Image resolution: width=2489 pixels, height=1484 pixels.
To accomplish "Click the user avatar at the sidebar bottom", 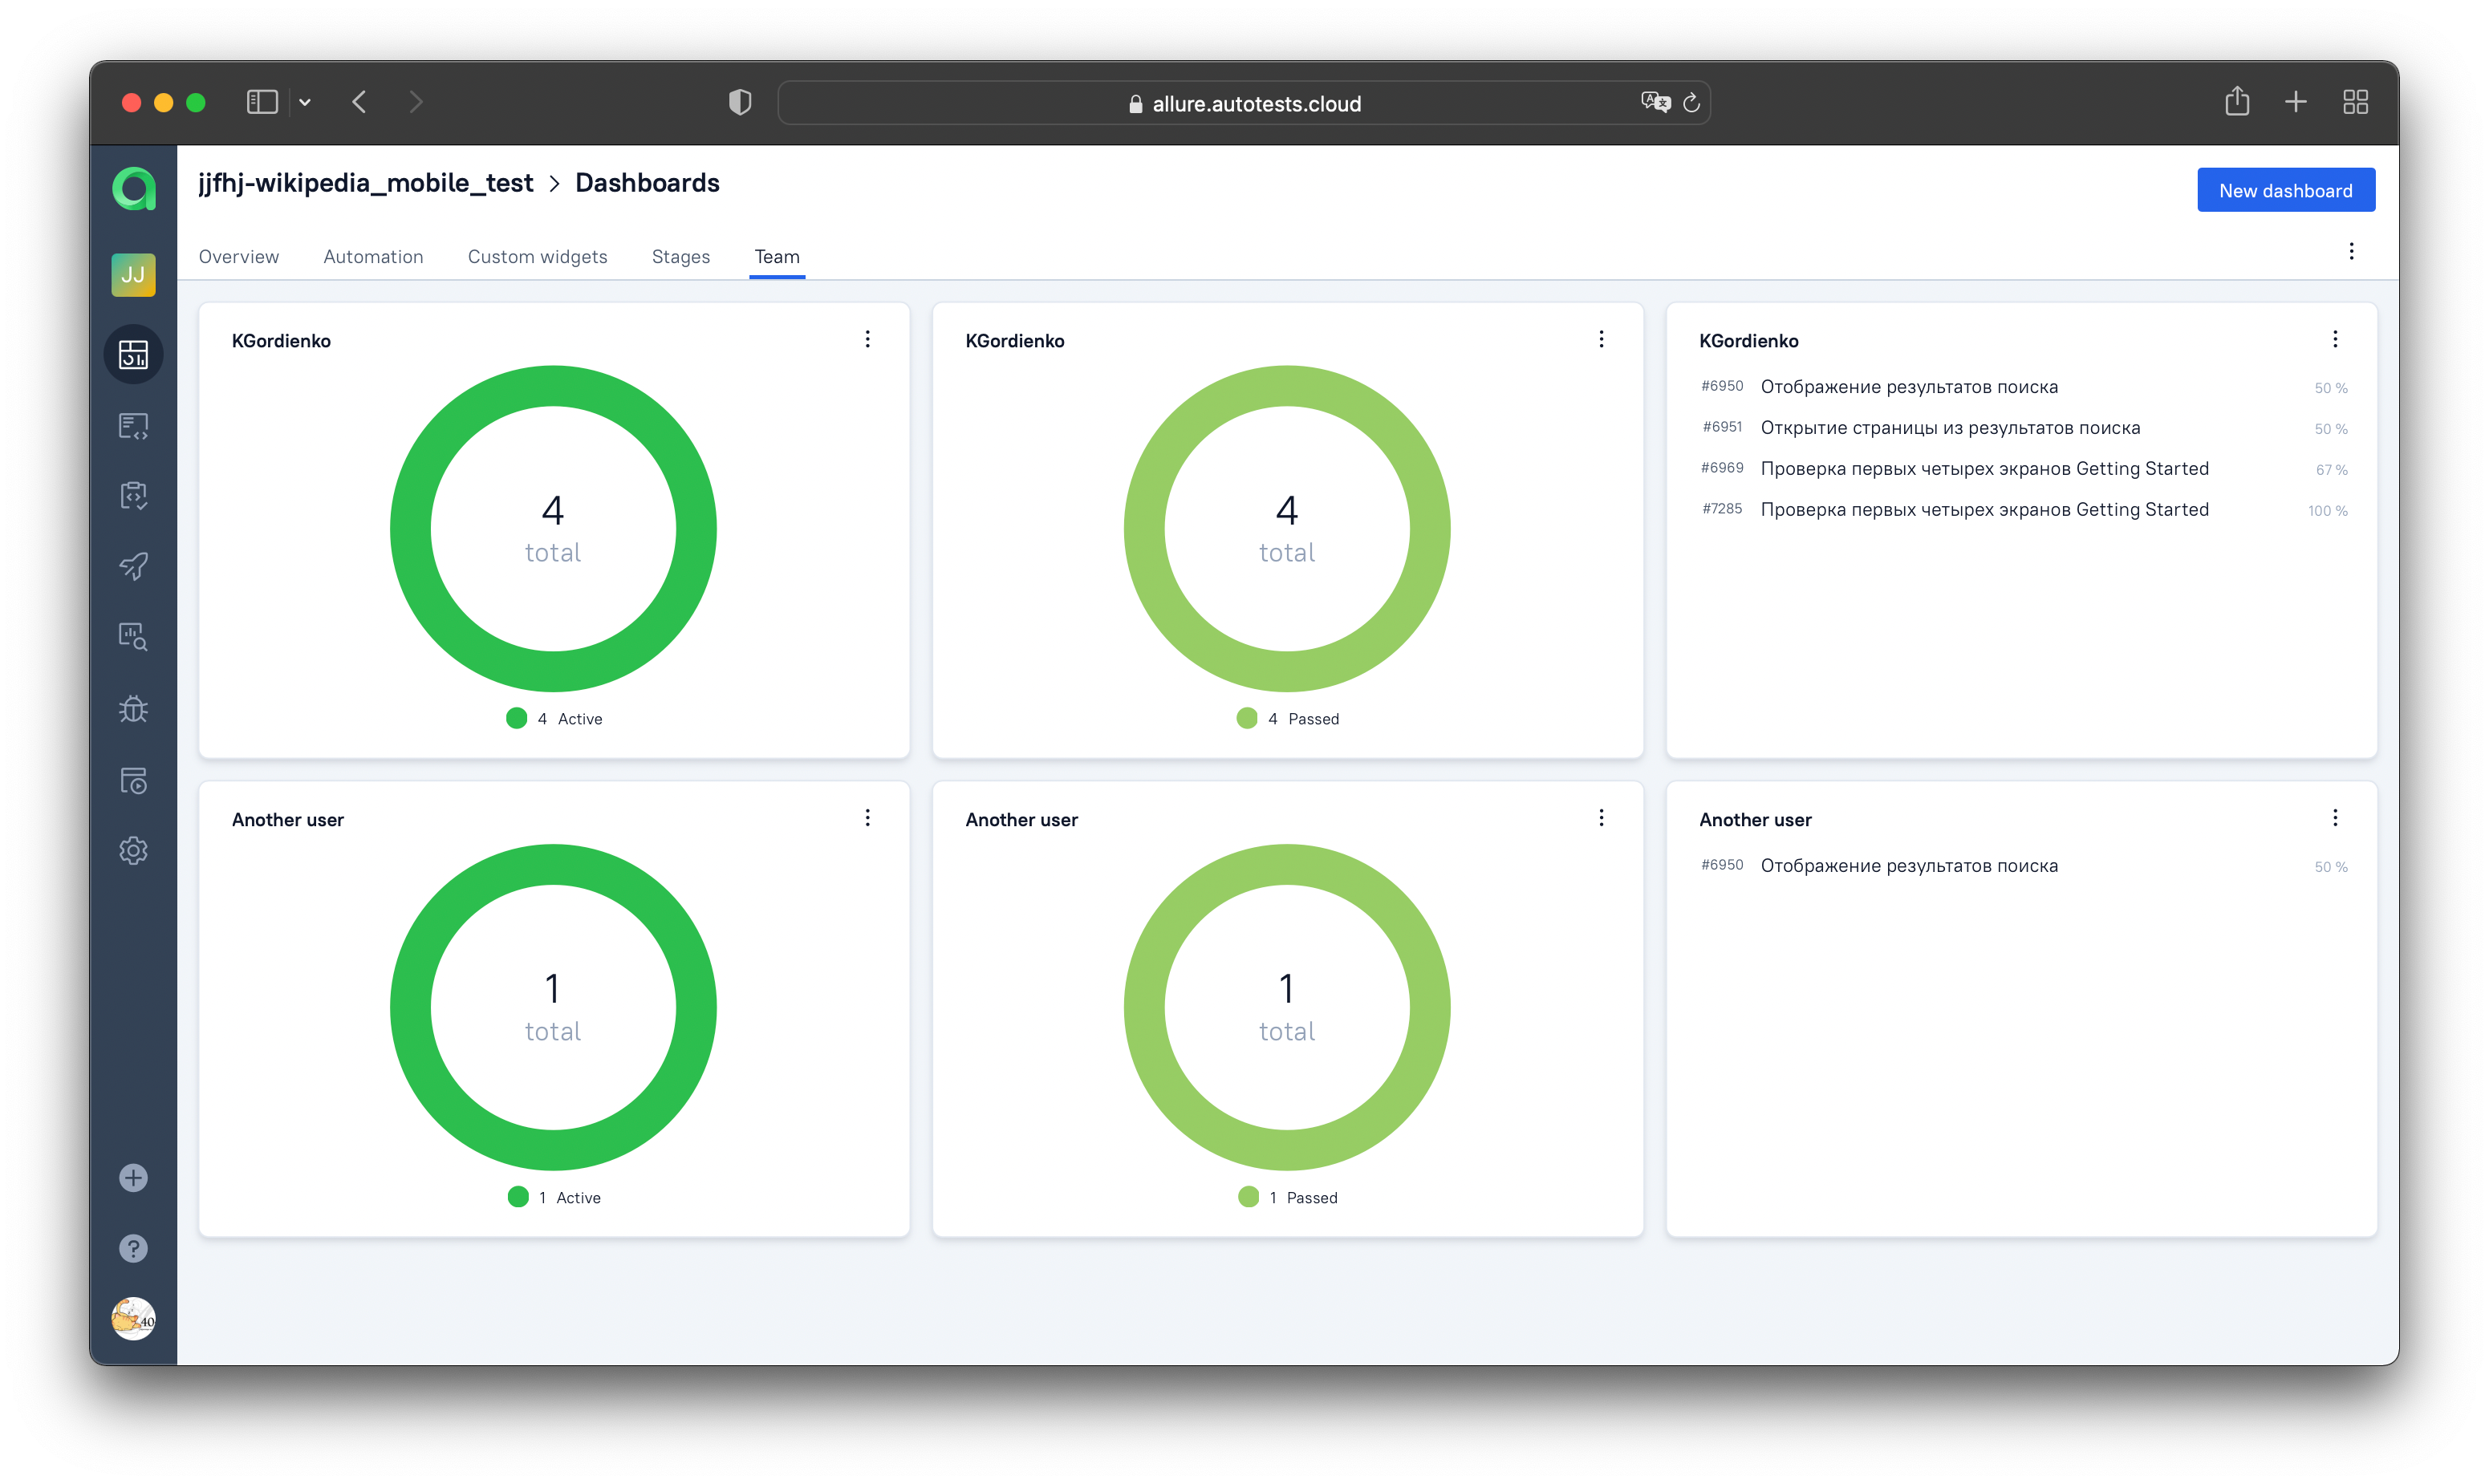I will point(133,1319).
